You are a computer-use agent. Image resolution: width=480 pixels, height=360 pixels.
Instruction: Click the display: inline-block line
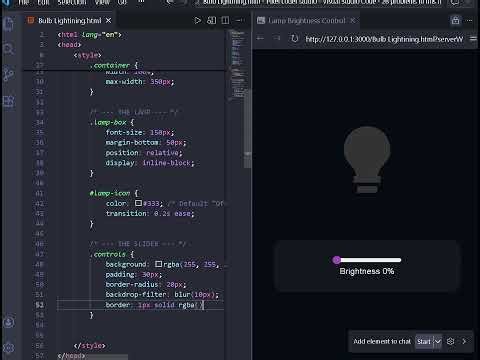(150, 163)
